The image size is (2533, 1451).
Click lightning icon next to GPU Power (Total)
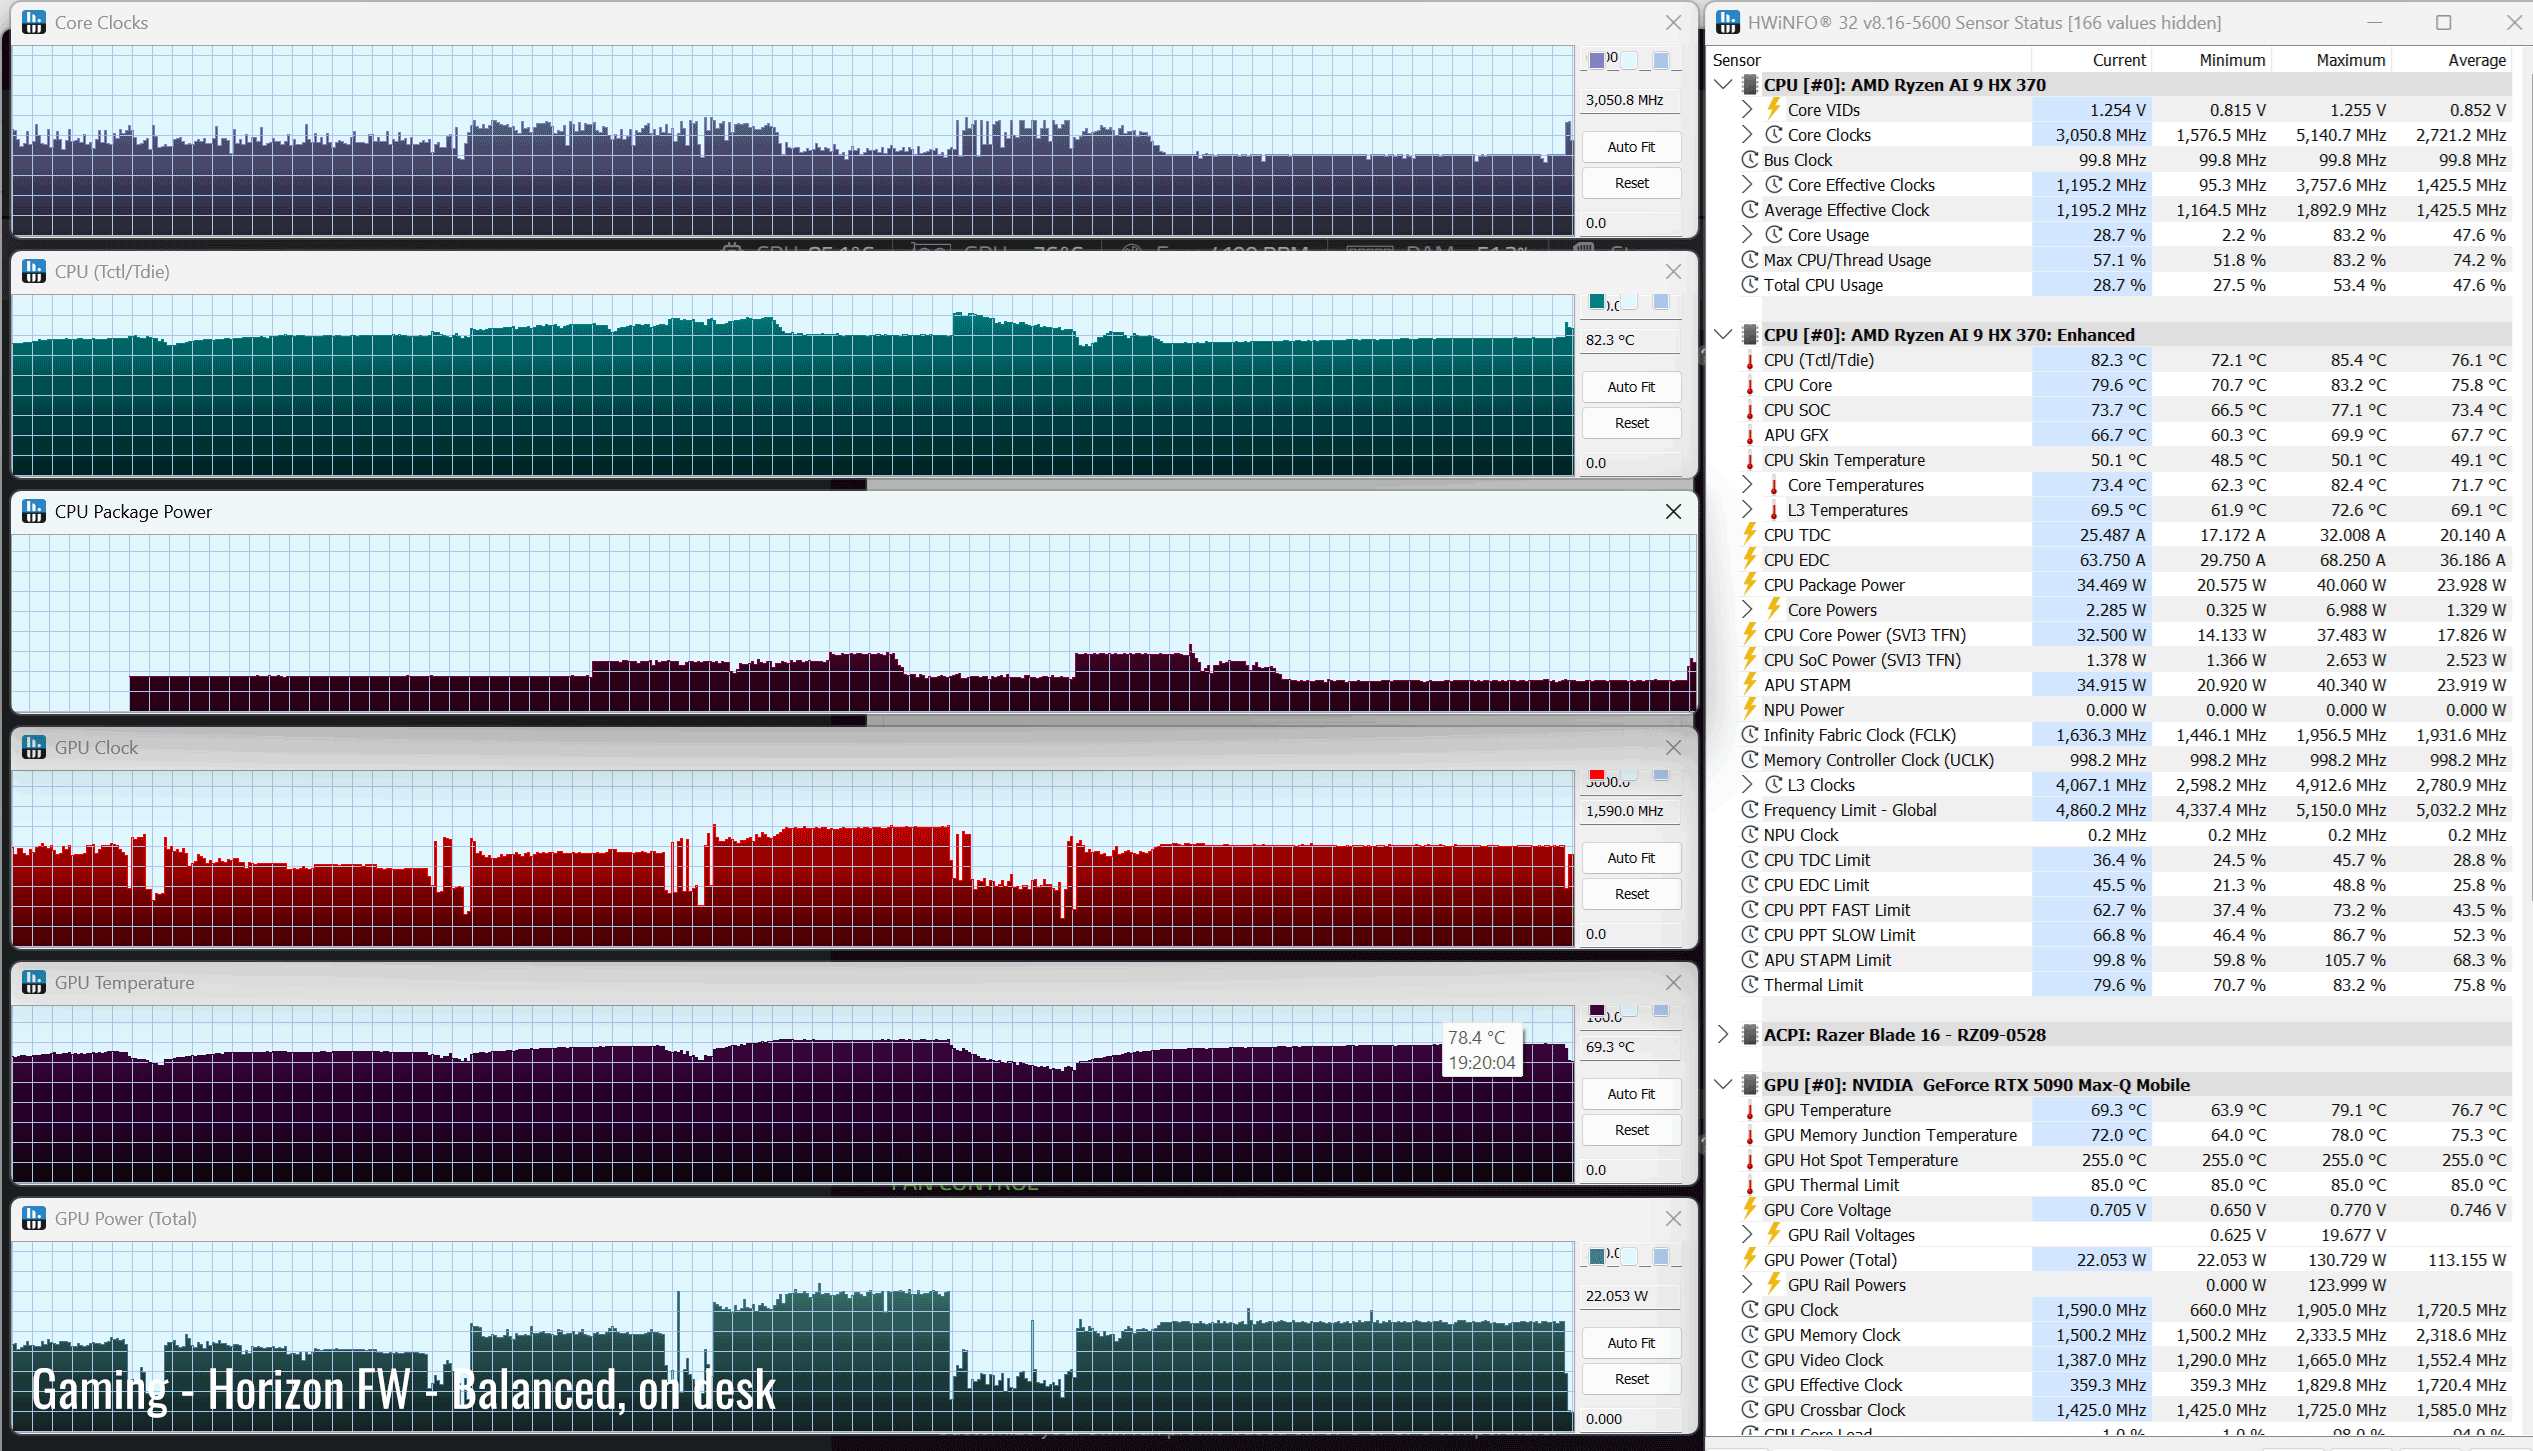coord(1750,1259)
